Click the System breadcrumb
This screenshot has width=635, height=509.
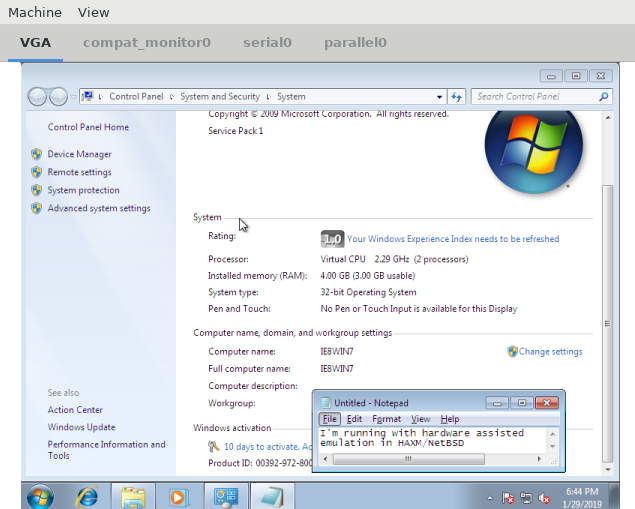(291, 96)
